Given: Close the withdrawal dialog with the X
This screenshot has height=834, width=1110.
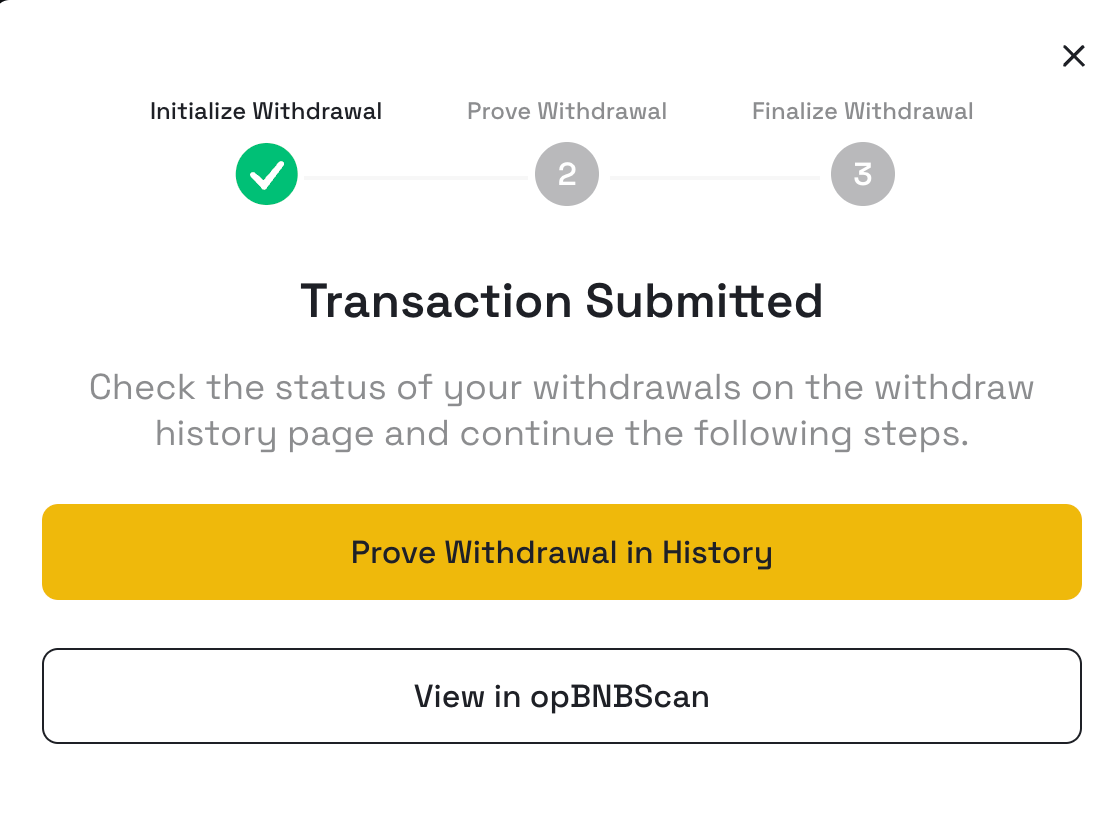Looking at the screenshot, I should [x=1073, y=56].
